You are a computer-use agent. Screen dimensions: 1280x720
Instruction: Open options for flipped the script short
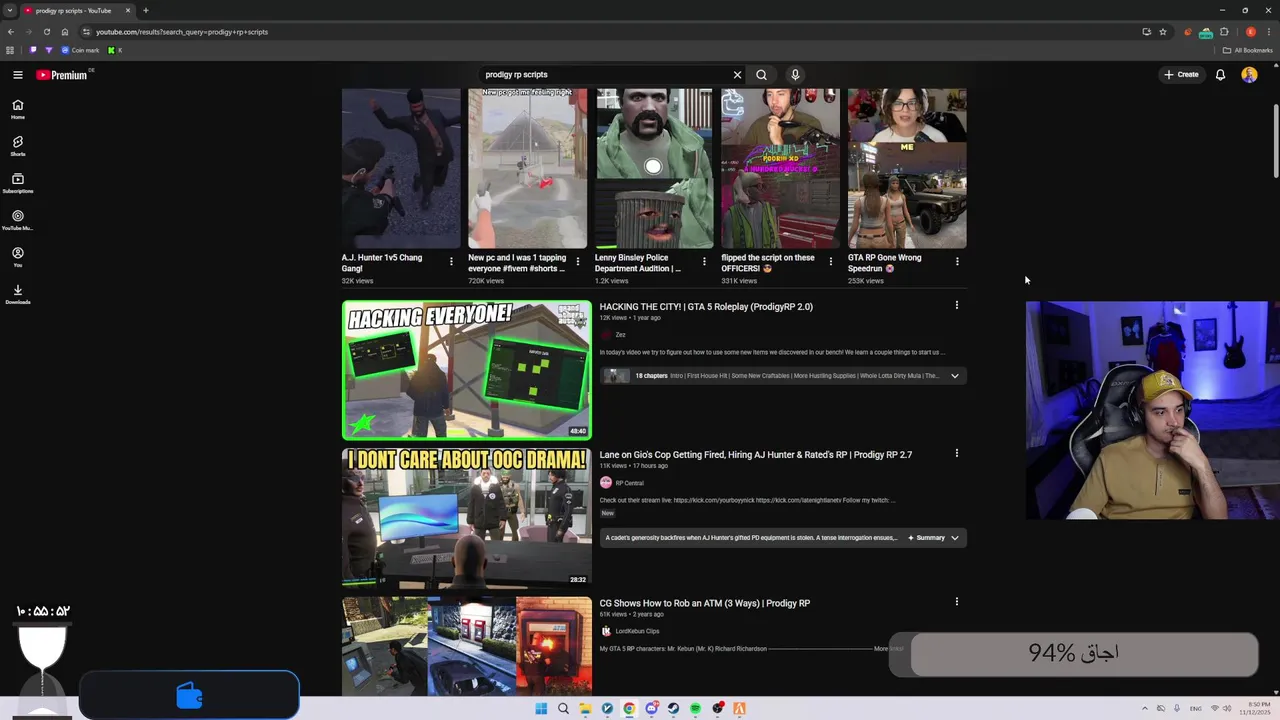[830, 262]
